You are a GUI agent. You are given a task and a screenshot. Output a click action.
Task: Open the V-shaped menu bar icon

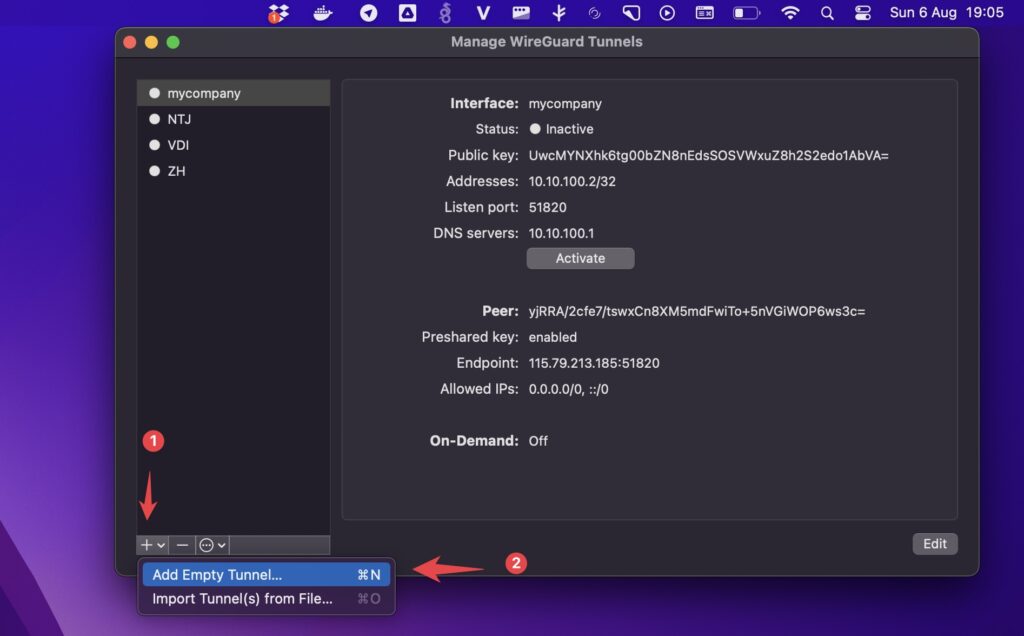[483, 13]
